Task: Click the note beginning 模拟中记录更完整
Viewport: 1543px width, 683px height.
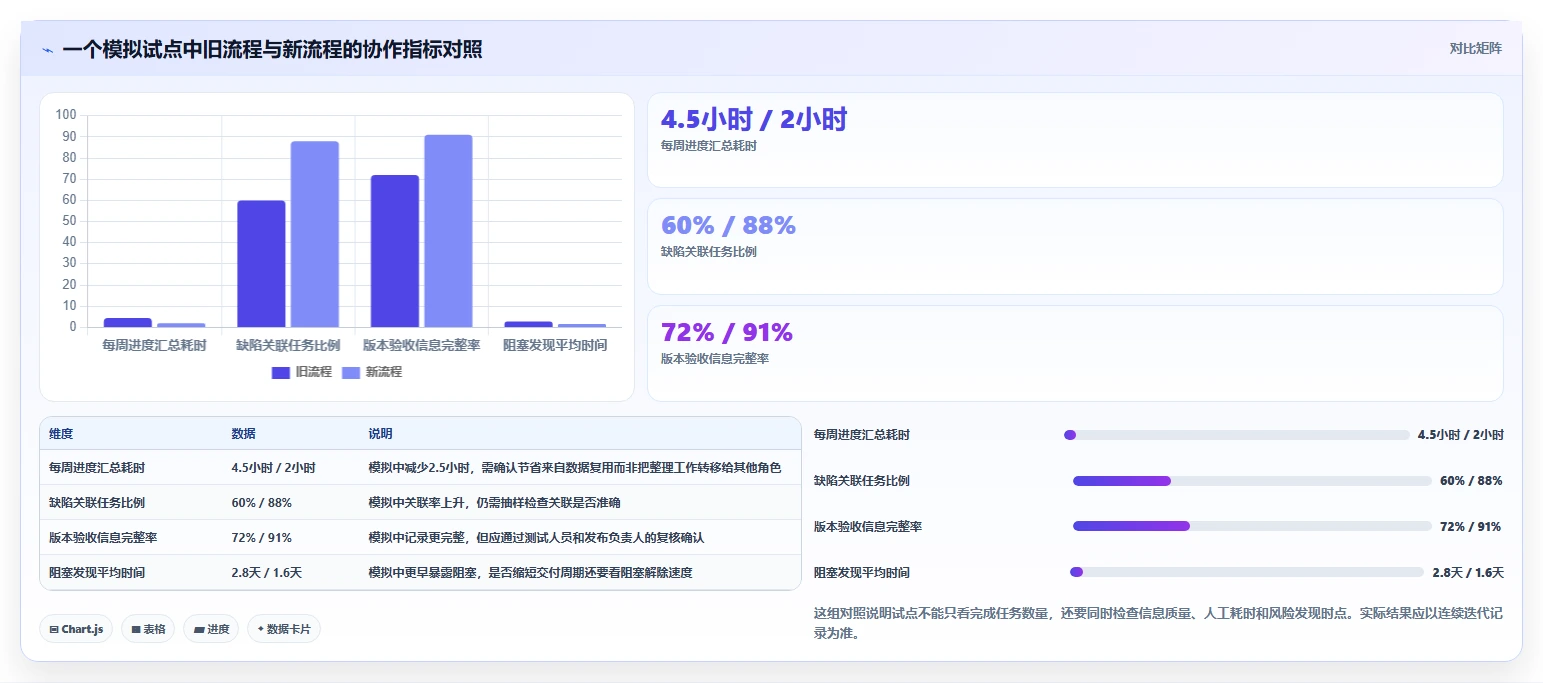Action: click(536, 538)
